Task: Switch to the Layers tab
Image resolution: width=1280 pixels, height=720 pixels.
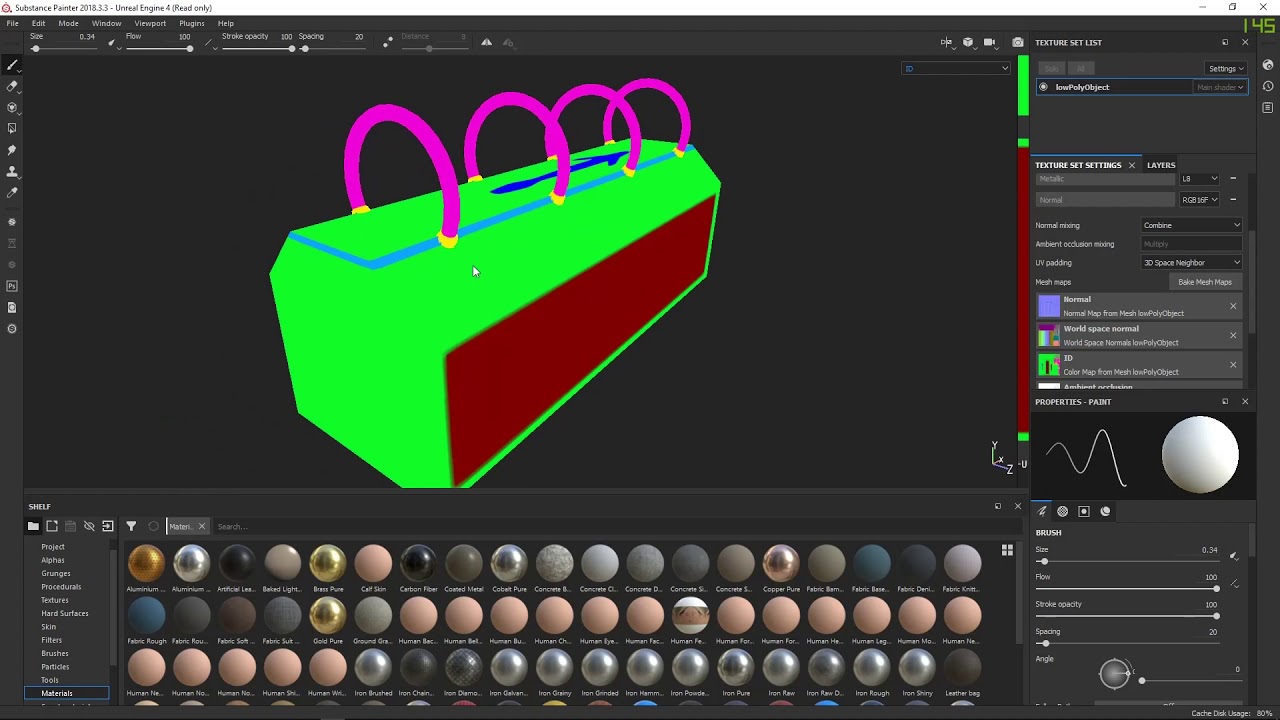Action: pos(1161,165)
